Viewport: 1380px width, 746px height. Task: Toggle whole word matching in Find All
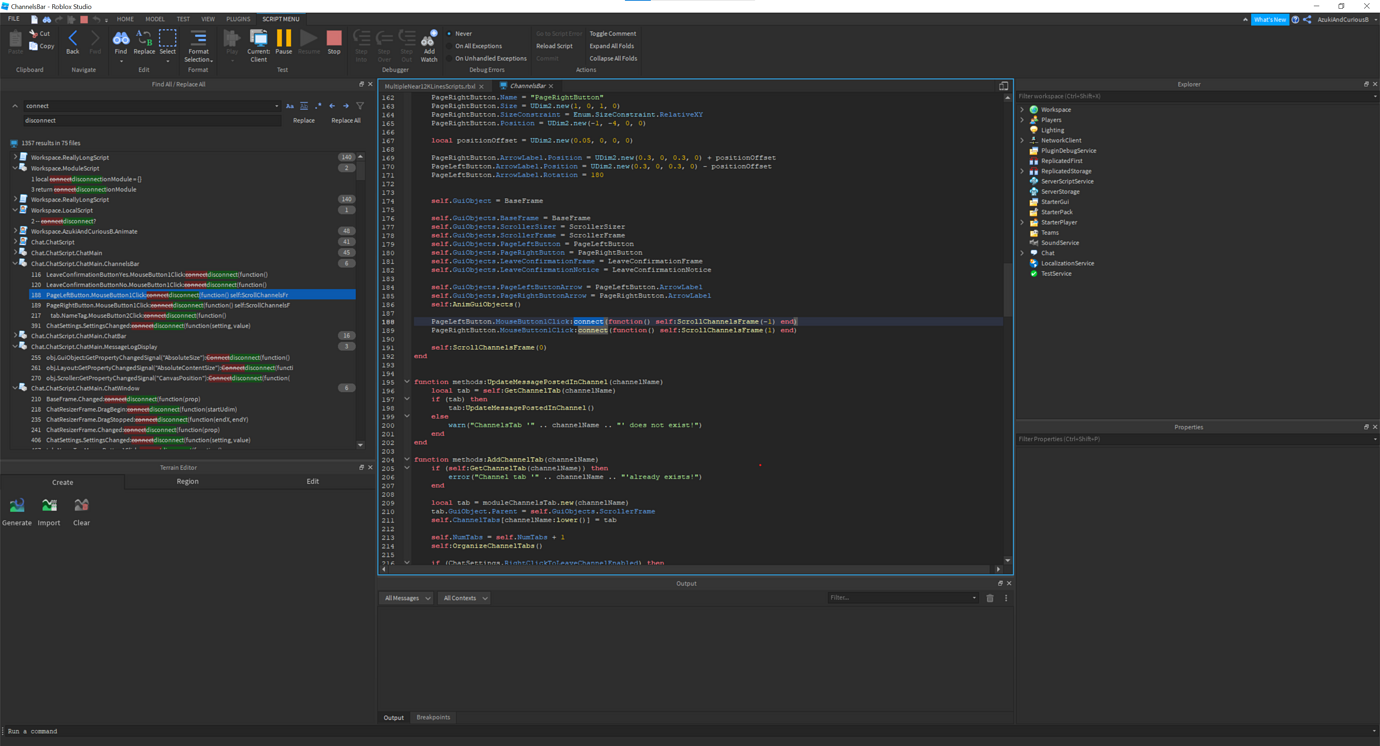pyautogui.click(x=304, y=106)
